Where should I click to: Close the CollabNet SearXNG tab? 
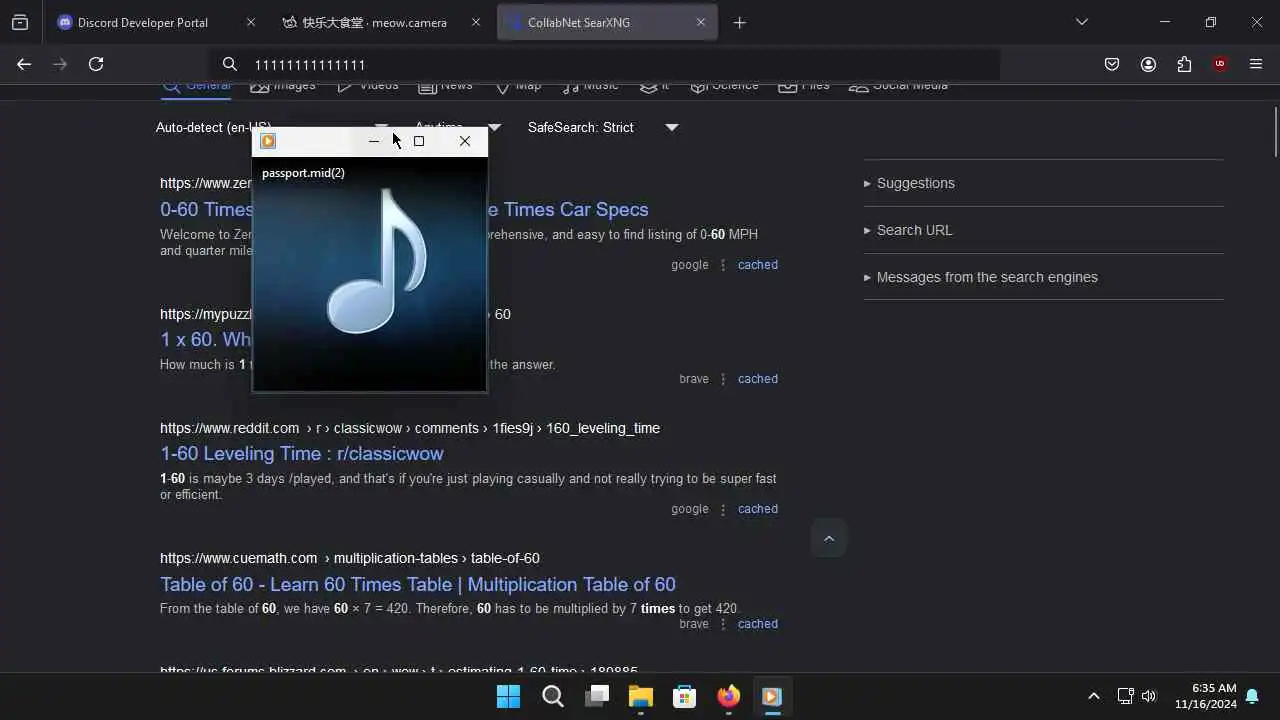[x=701, y=22]
